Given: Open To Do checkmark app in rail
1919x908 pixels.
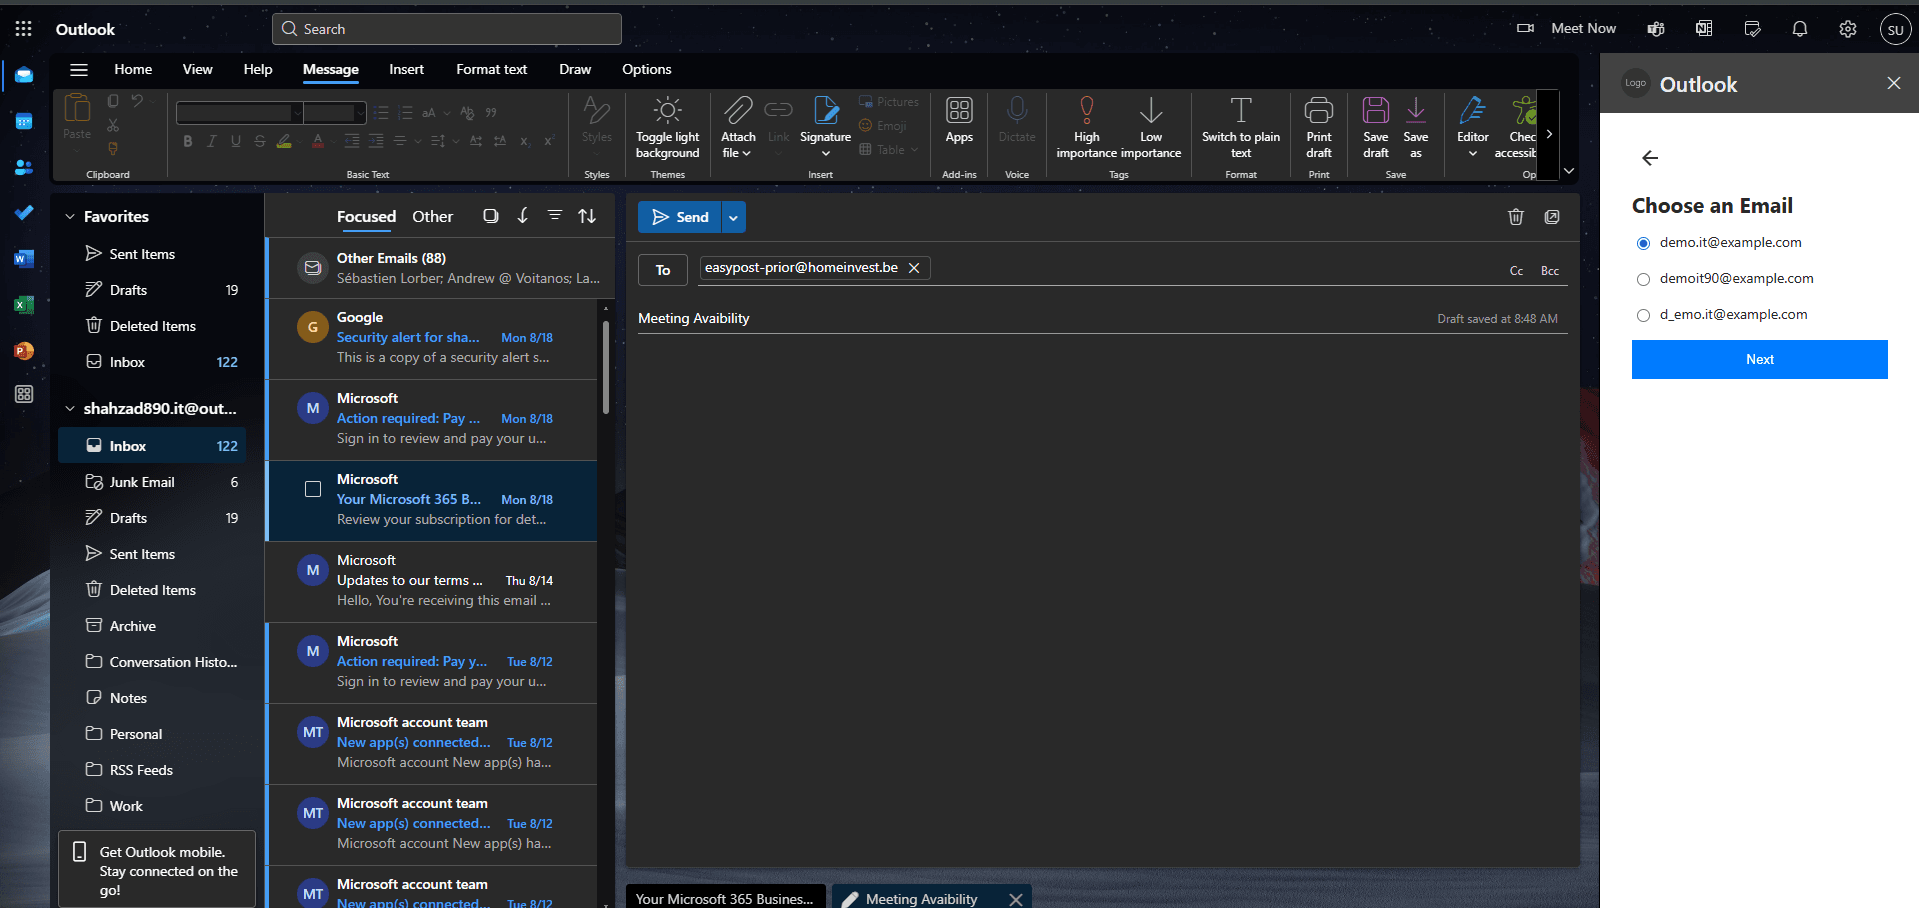Looking at the screenshot, I should coord(24,212).
